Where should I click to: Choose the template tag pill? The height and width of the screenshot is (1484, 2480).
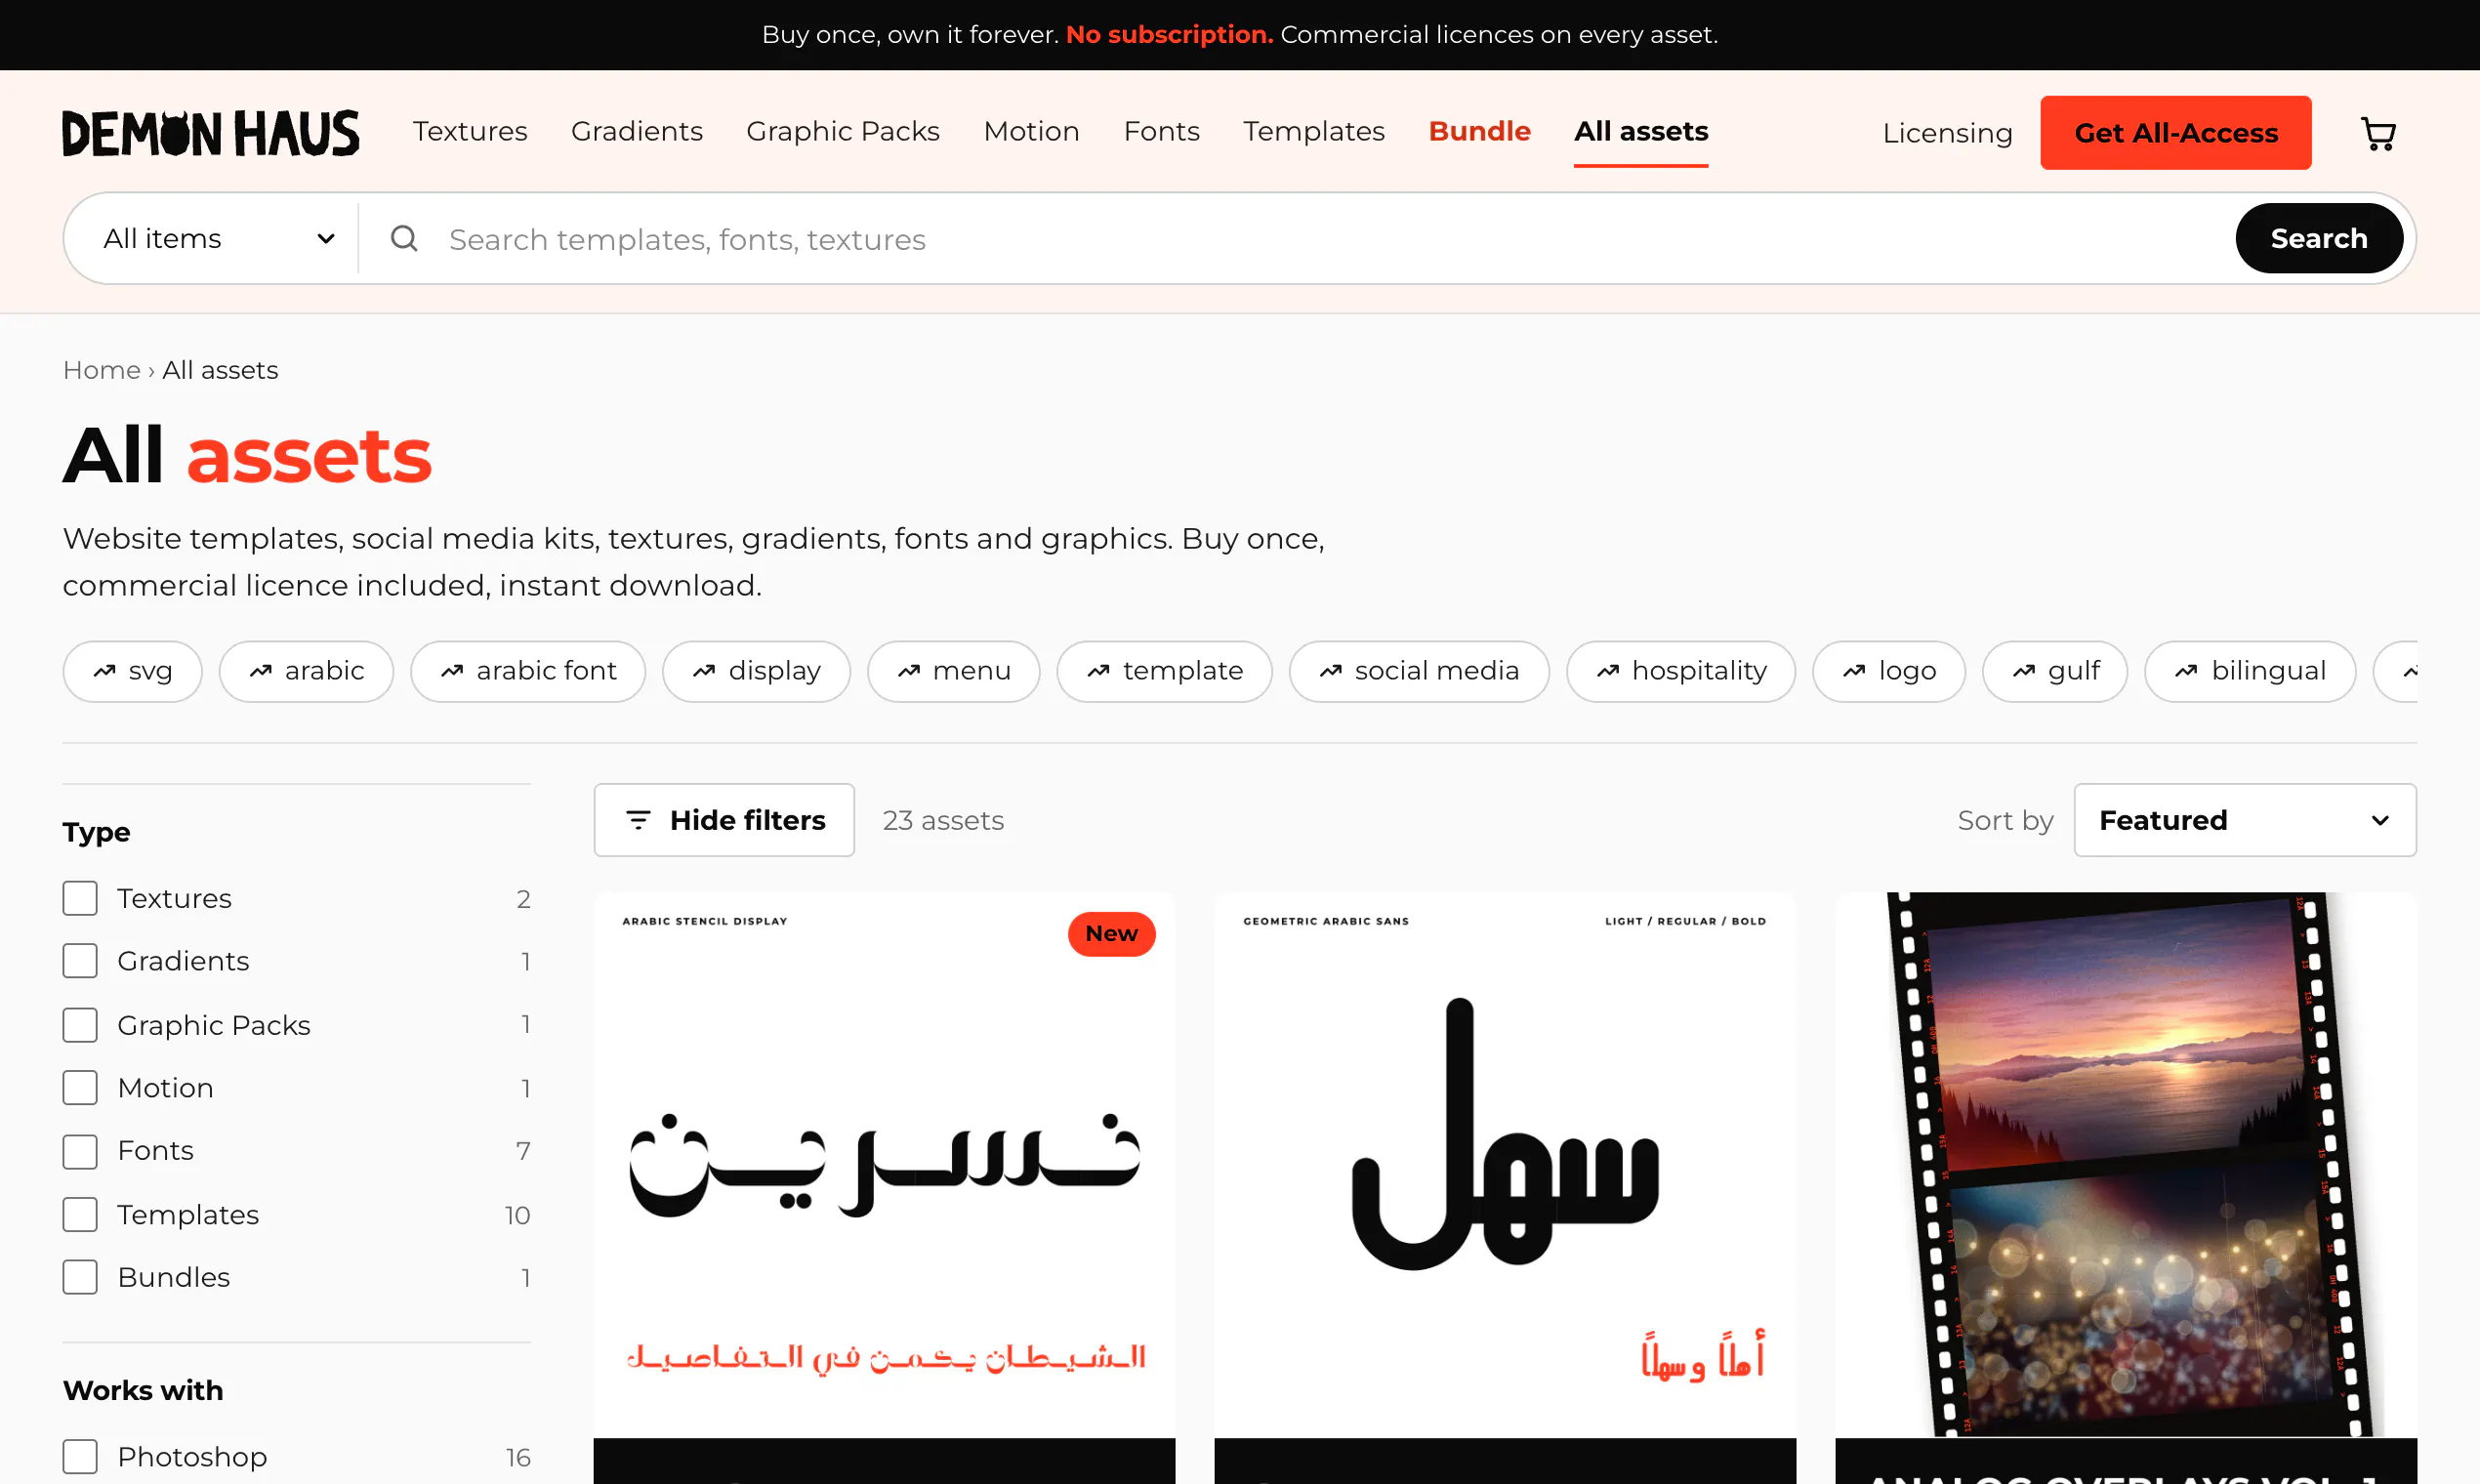(1164, 671)
